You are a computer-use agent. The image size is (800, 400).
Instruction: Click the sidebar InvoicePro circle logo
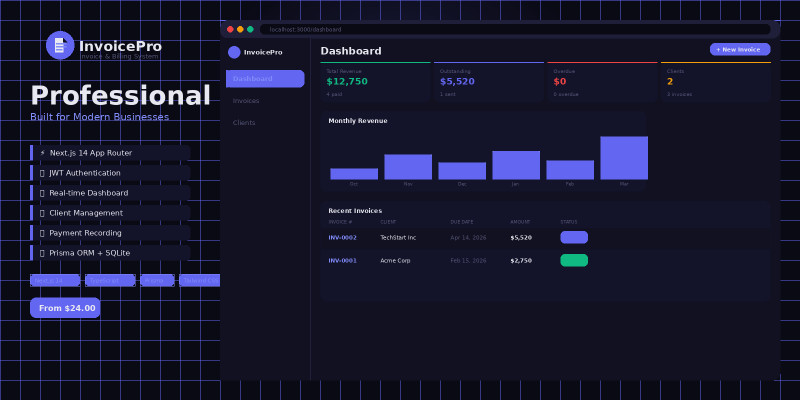click(234, 52)
